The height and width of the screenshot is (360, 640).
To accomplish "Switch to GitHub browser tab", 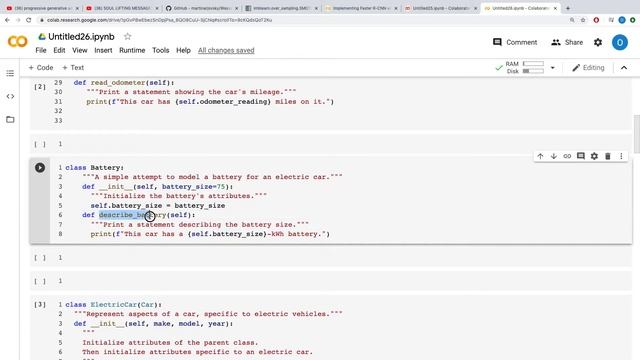I will click(x=201, y=8).
